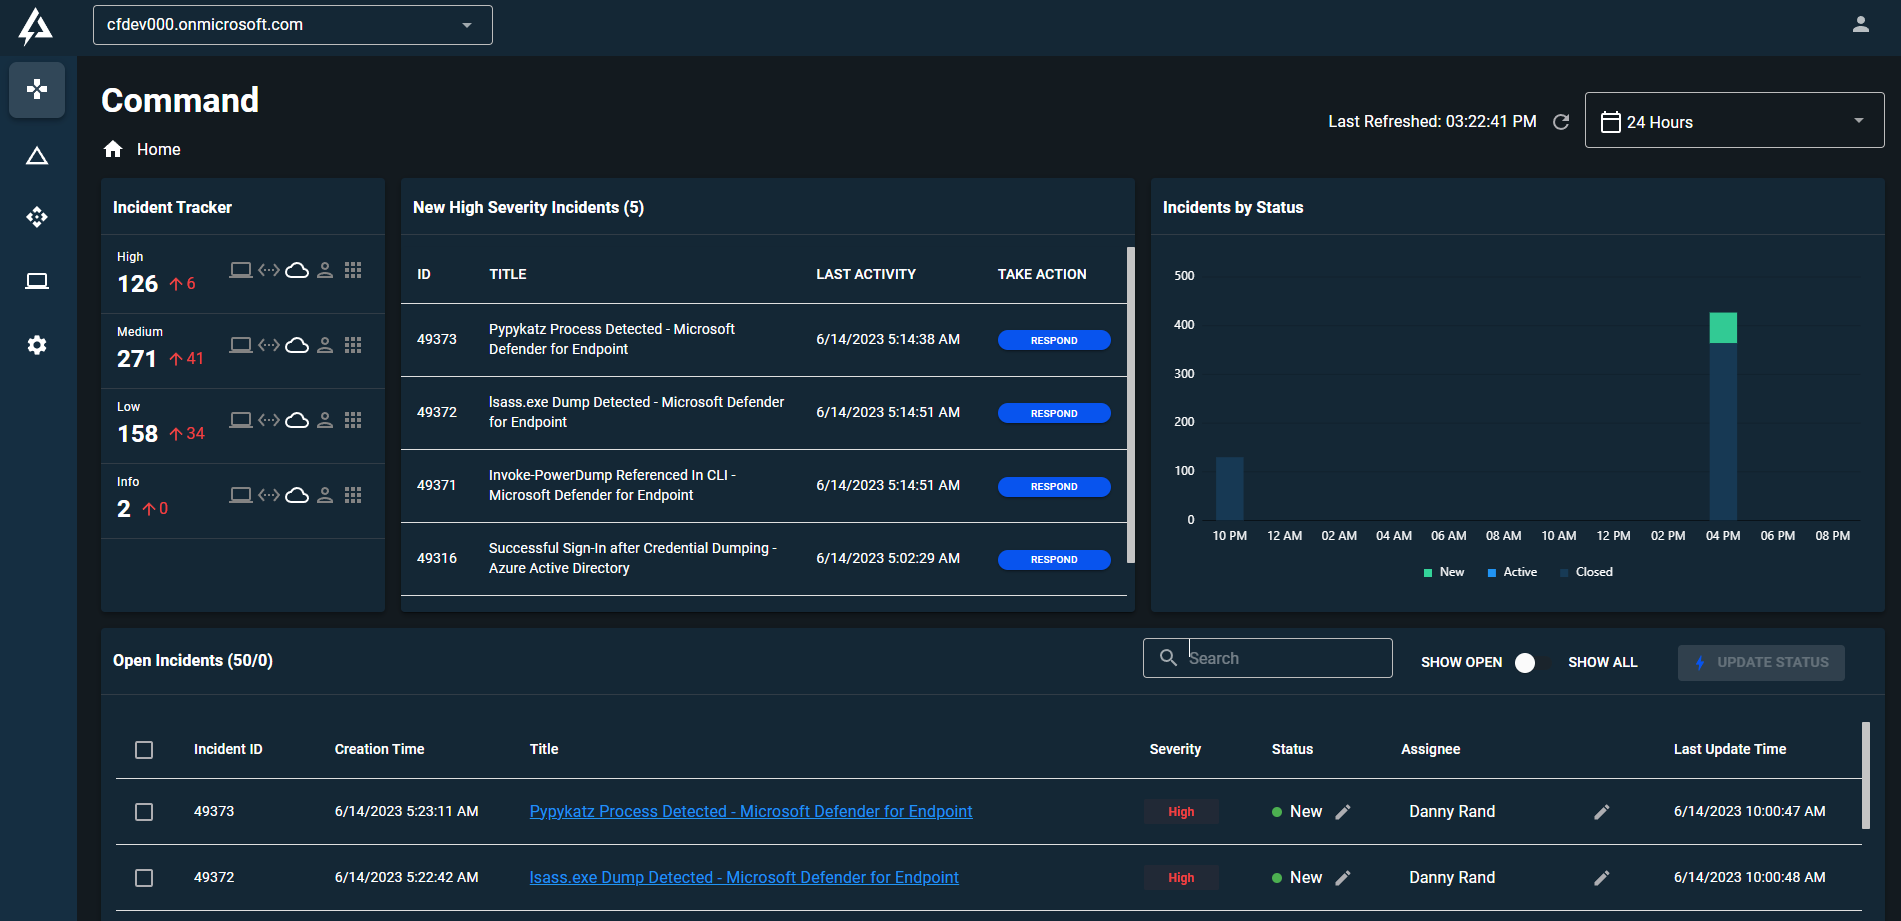Click network icon in High severity row
The image size is (1901, 921).
point(269,270)
